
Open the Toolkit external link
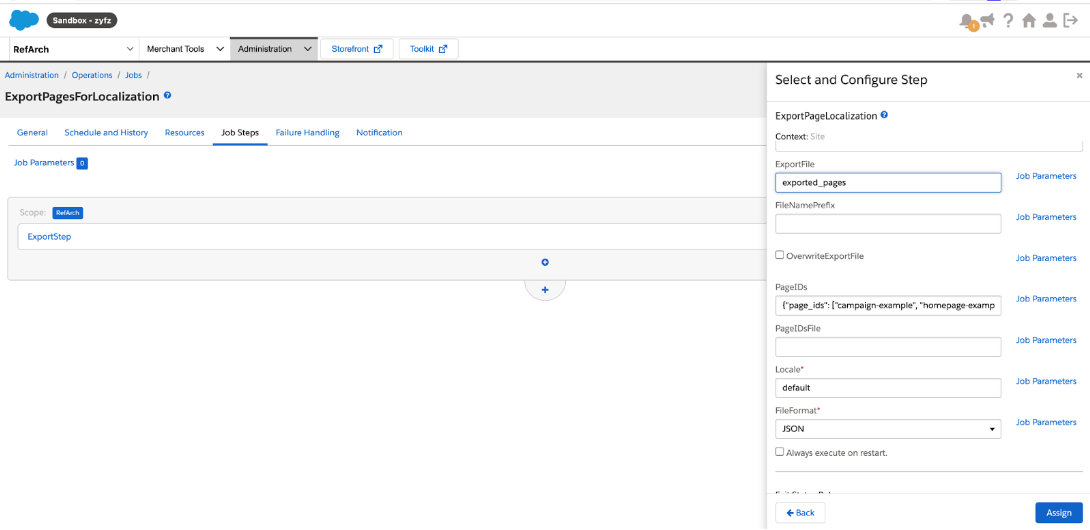(428, 49)
